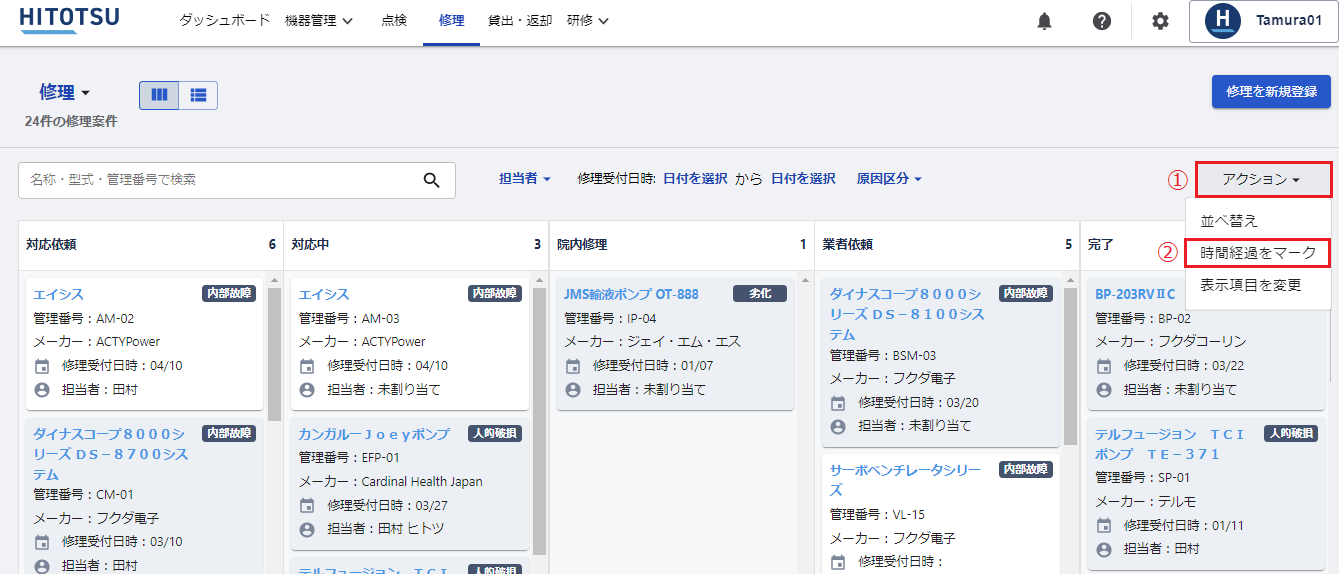Click 内部故障 badge on AM-02 card
Viewport: 1339px width, 574px height.
229,294
